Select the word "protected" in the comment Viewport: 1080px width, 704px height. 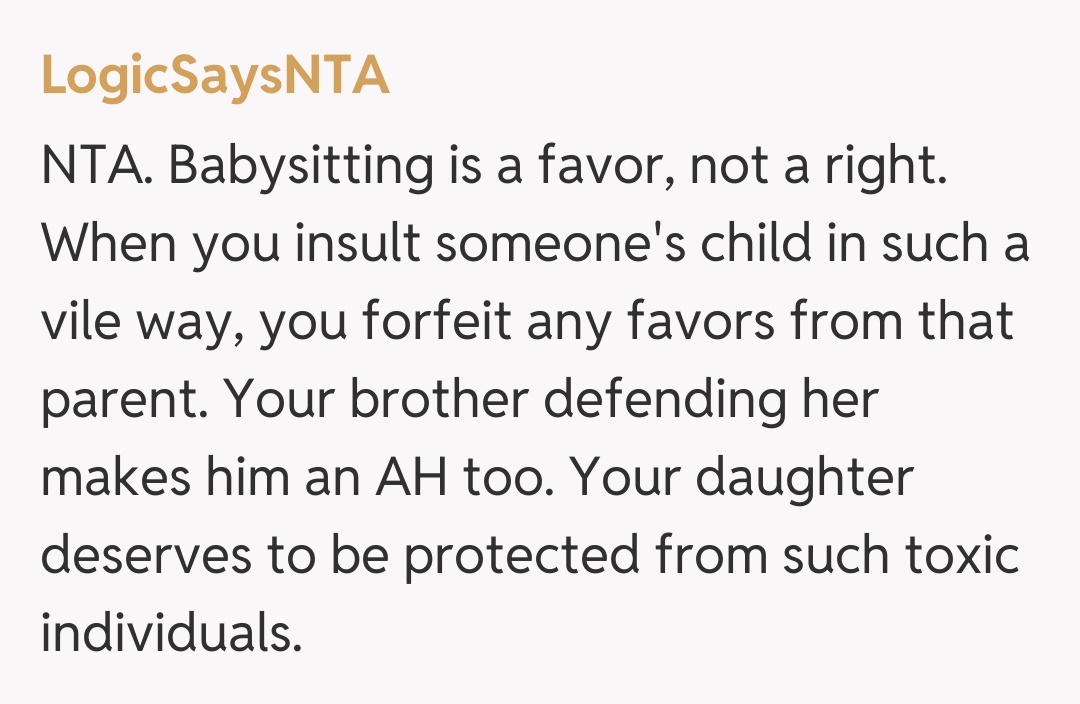[522, 559]
